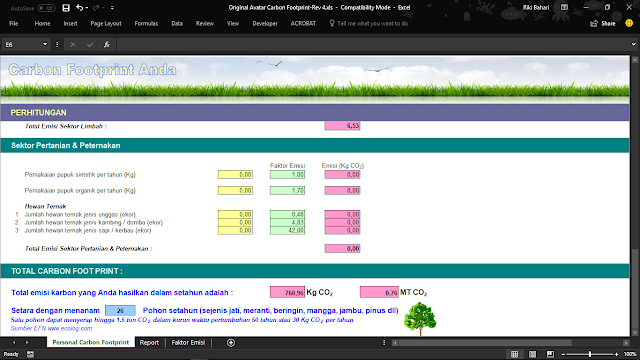Click the Share button

click(x=603, y=24)
